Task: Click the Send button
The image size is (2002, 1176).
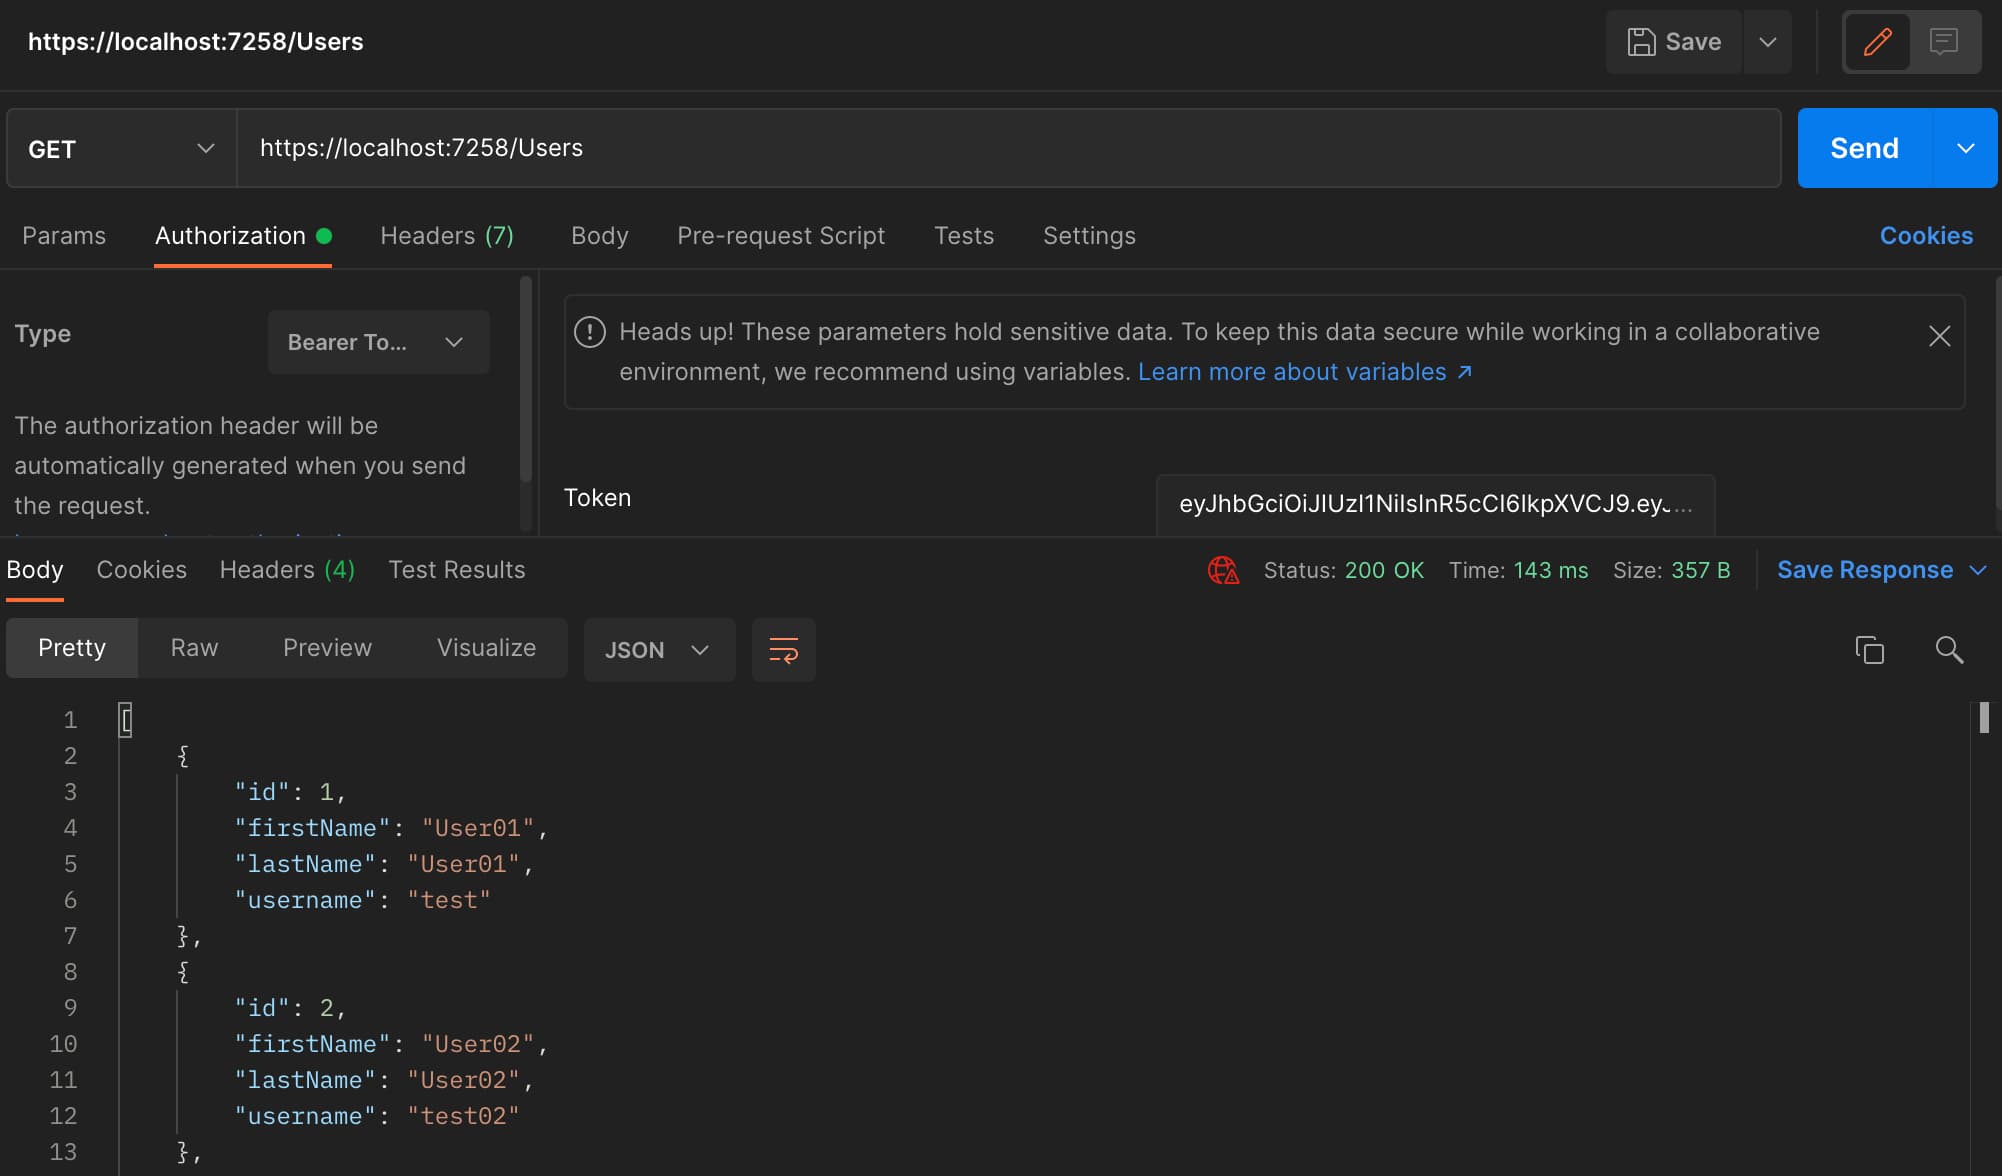Action: click(1865, 148)
